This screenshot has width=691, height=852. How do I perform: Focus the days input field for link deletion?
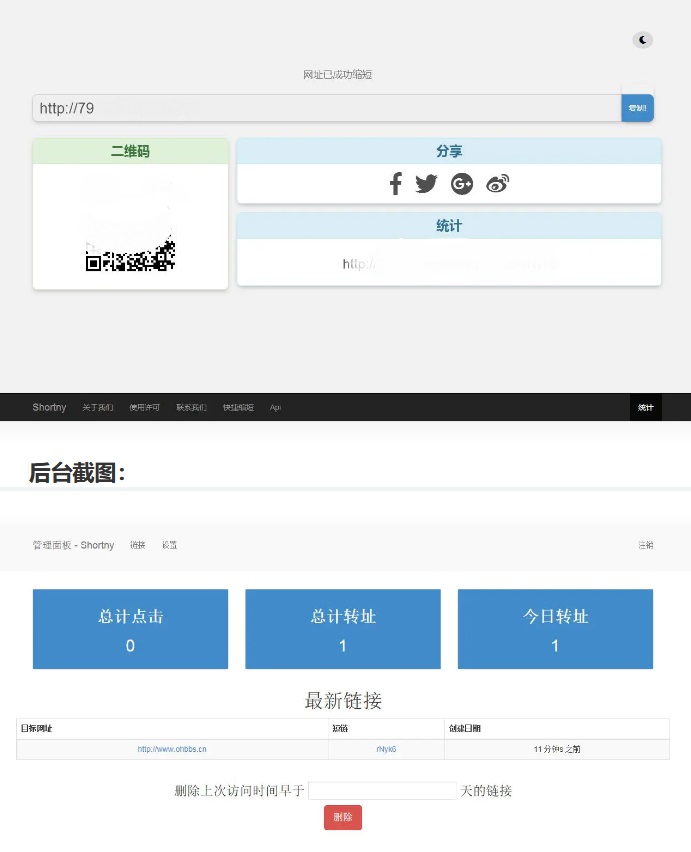pos(382,791)
